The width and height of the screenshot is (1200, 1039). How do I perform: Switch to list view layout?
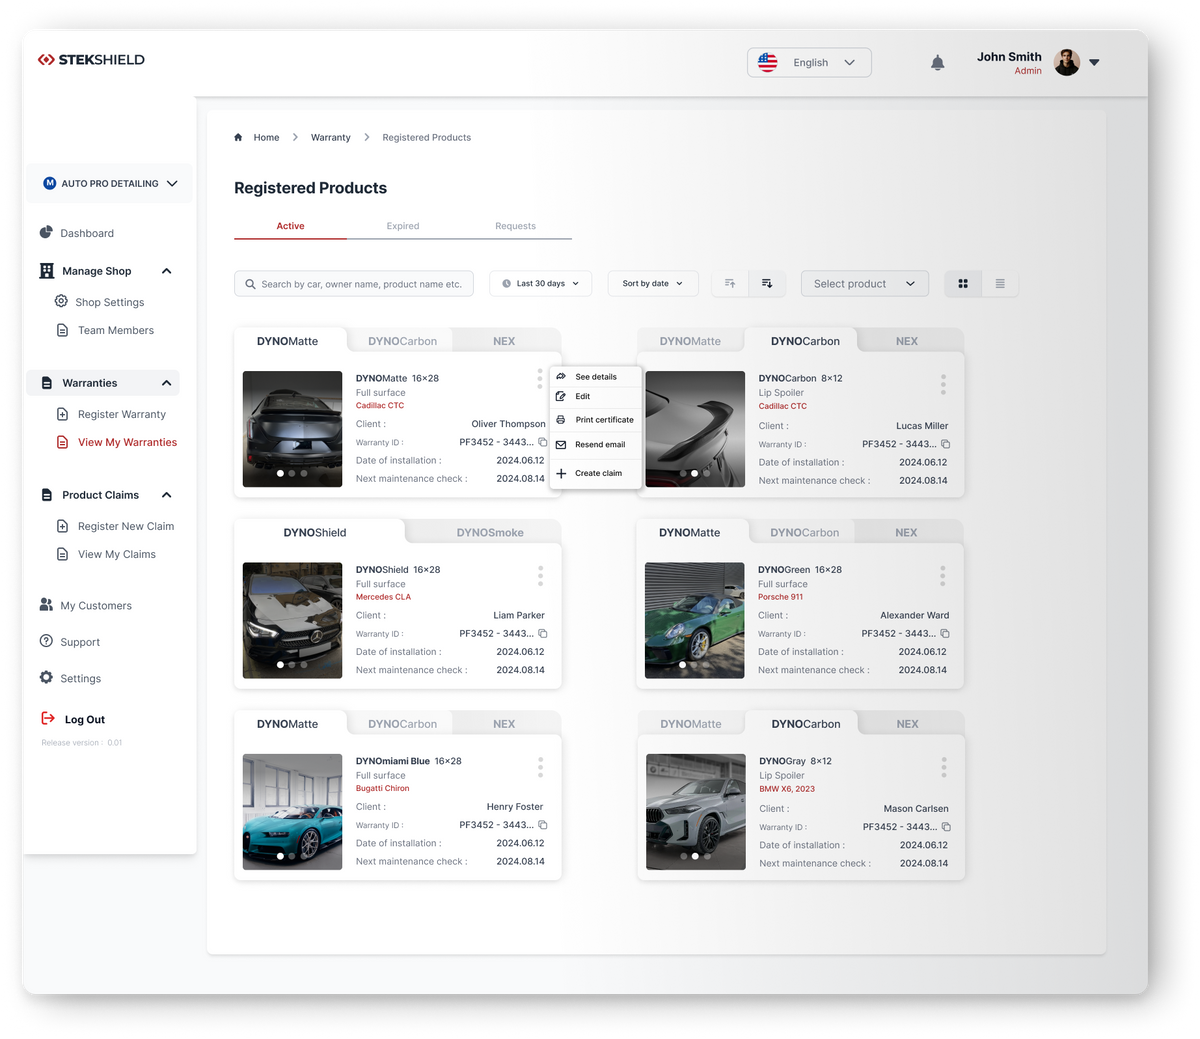1000,284
